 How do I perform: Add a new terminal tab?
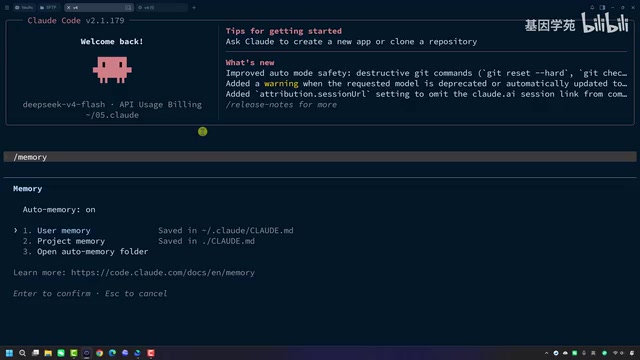pos(194,7)
